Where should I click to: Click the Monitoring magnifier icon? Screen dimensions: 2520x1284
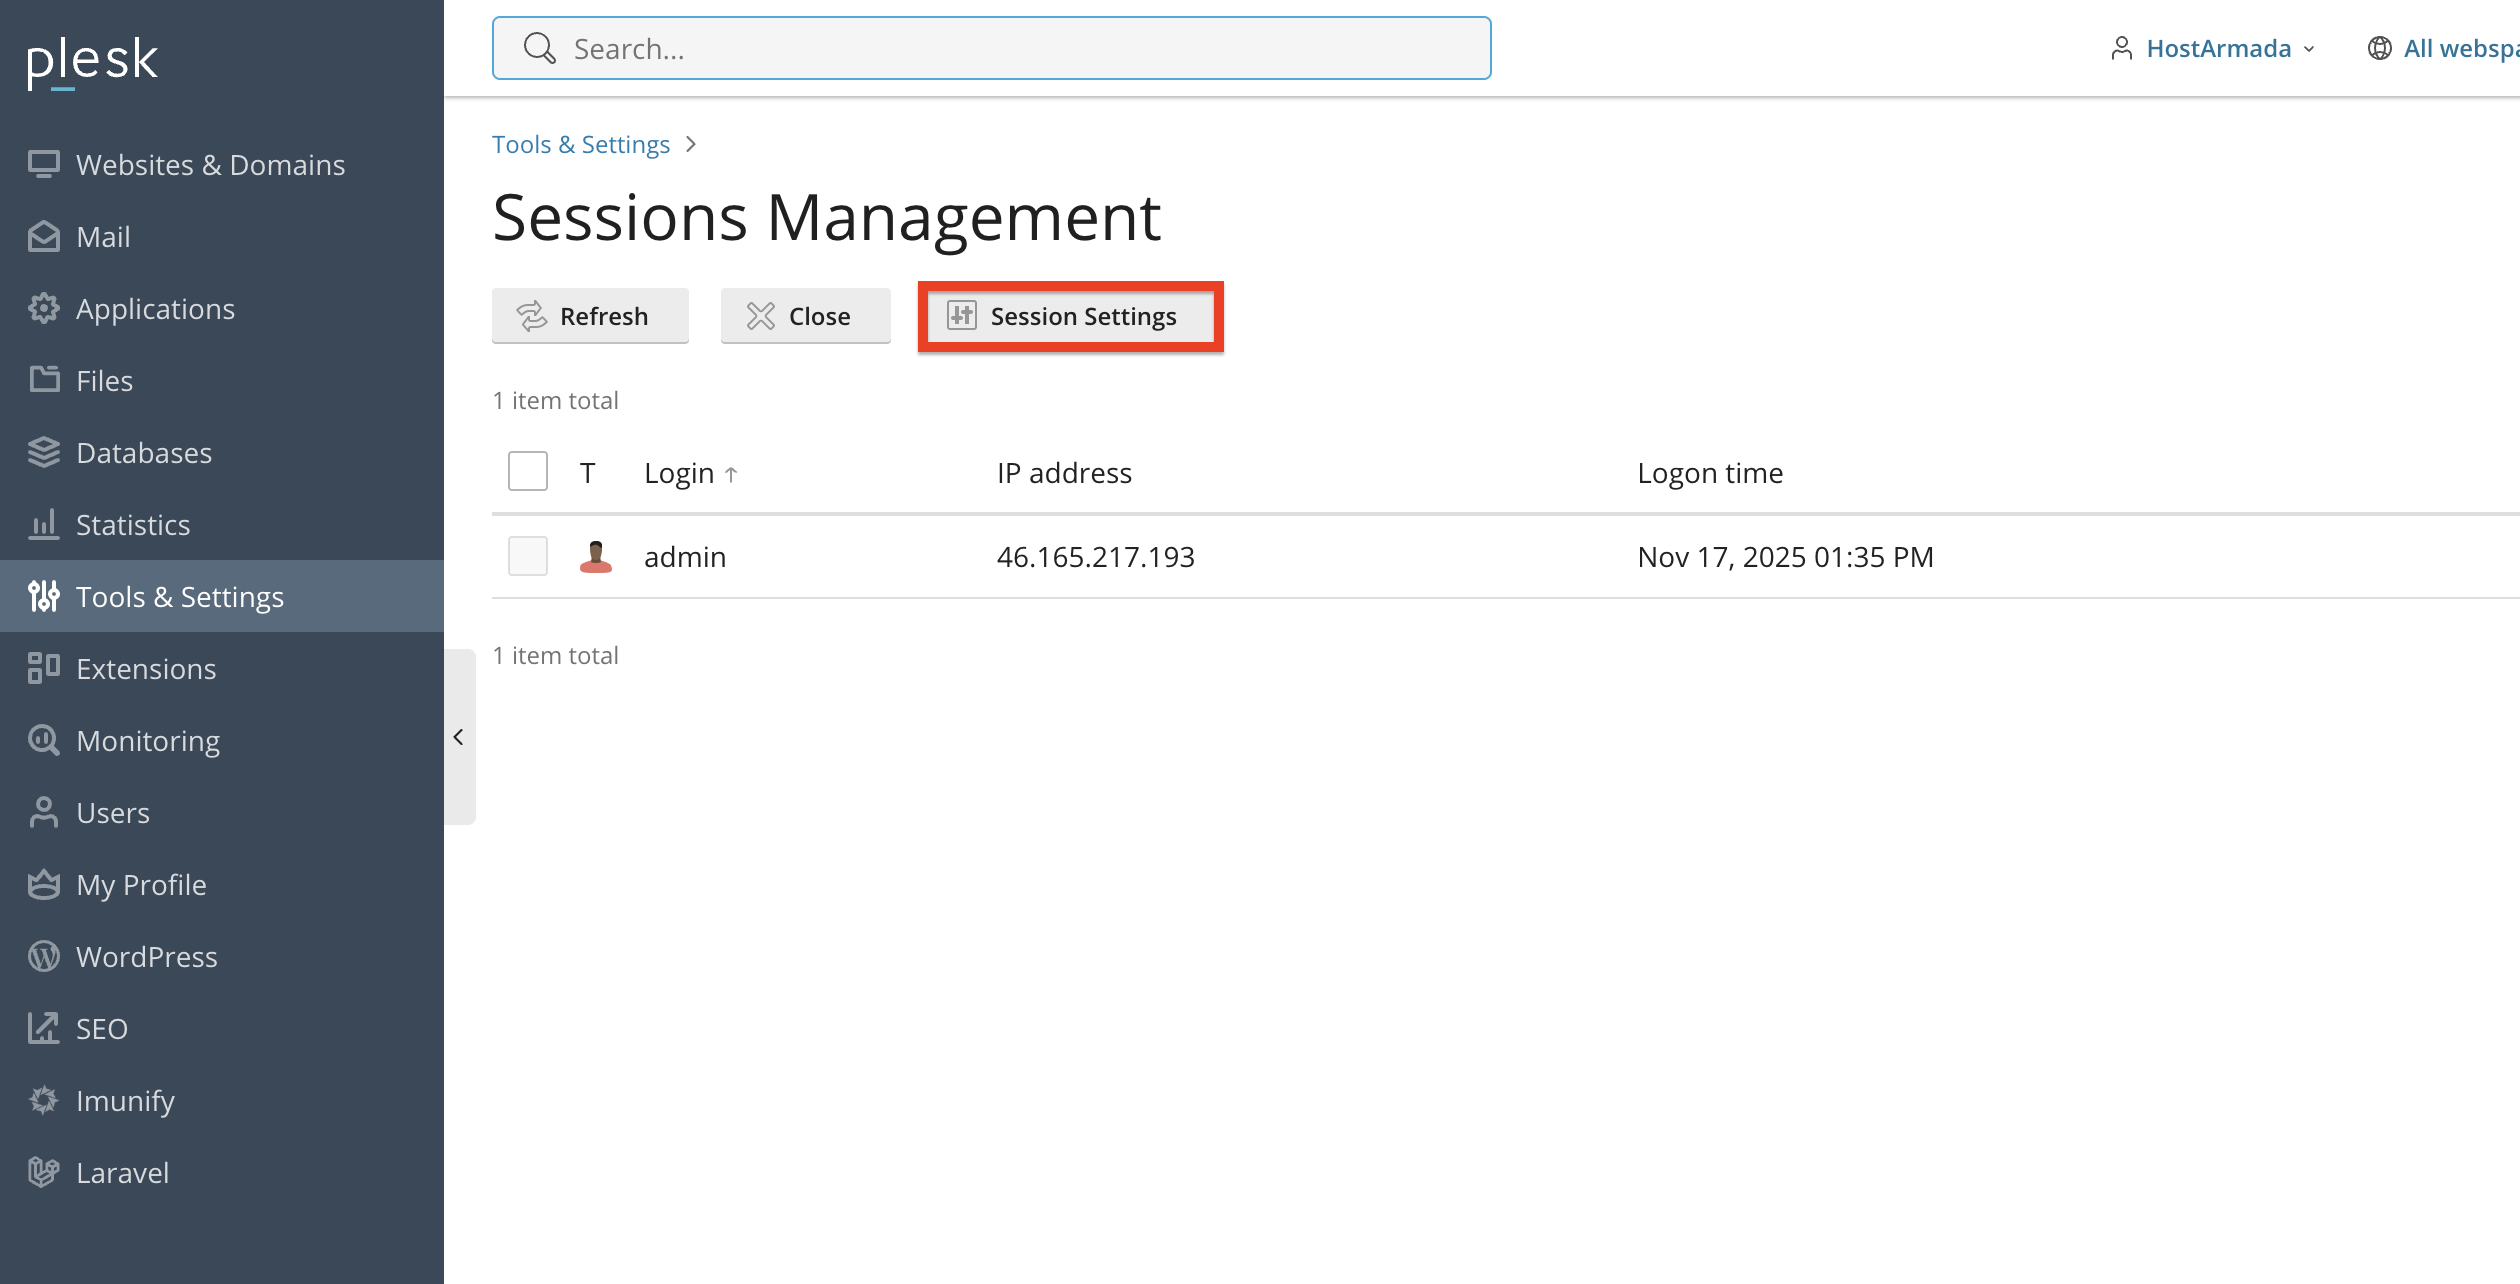(44, 740)
